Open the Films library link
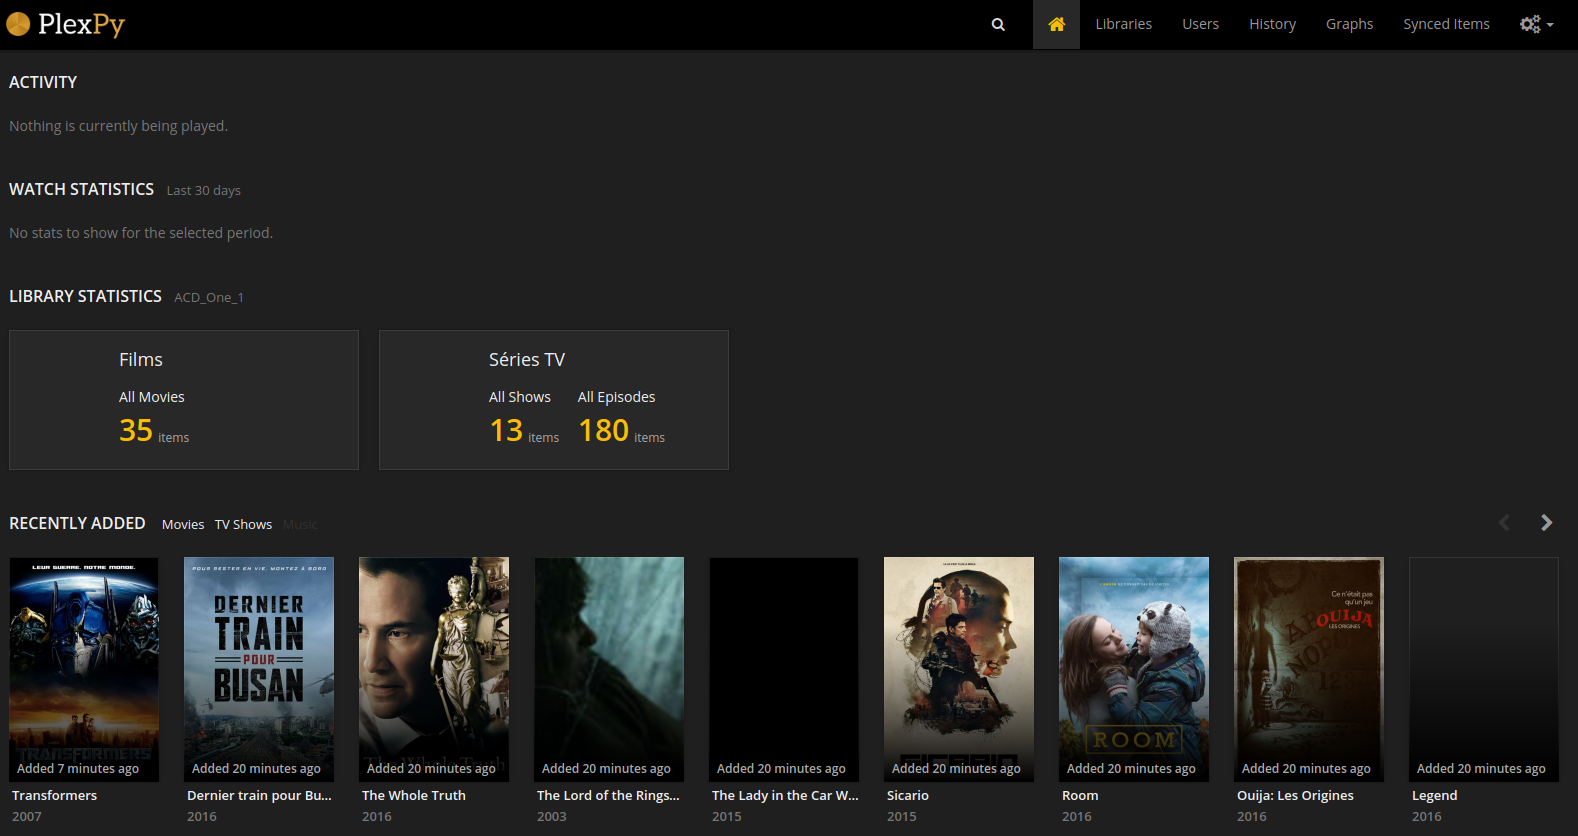1578x836 pixels. (x=141, y=360)
